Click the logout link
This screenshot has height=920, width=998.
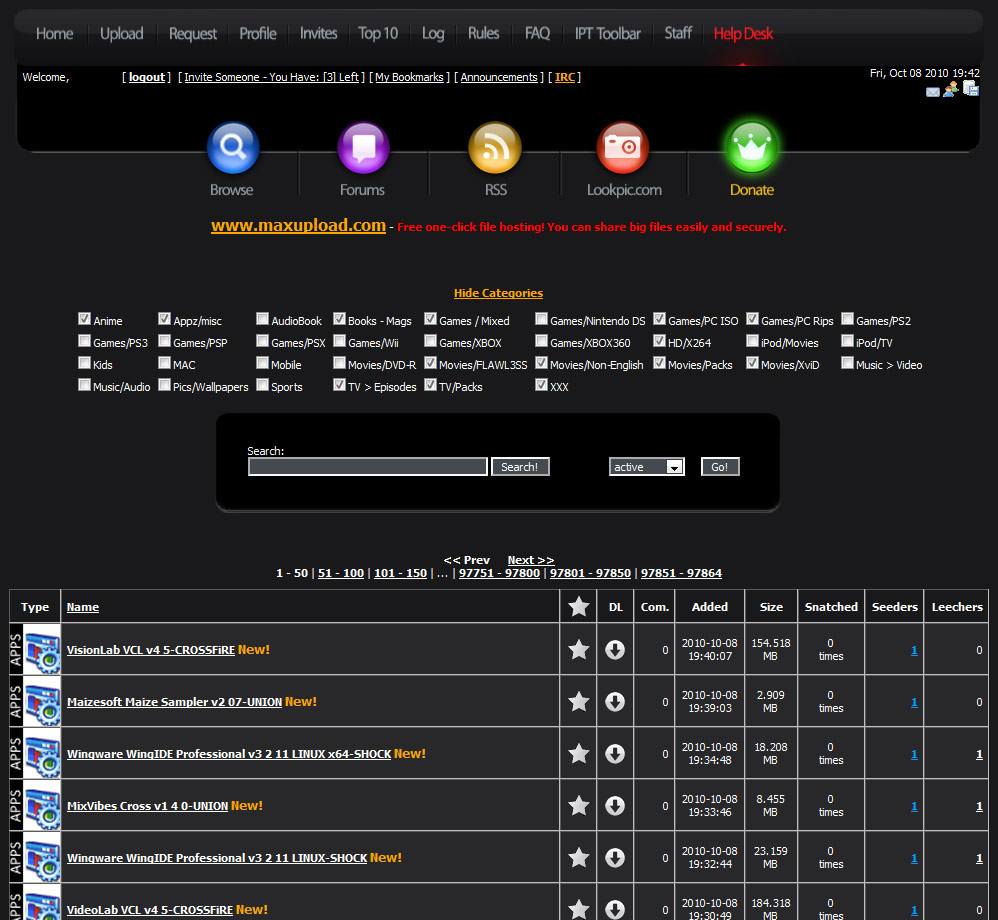(147, 77)
